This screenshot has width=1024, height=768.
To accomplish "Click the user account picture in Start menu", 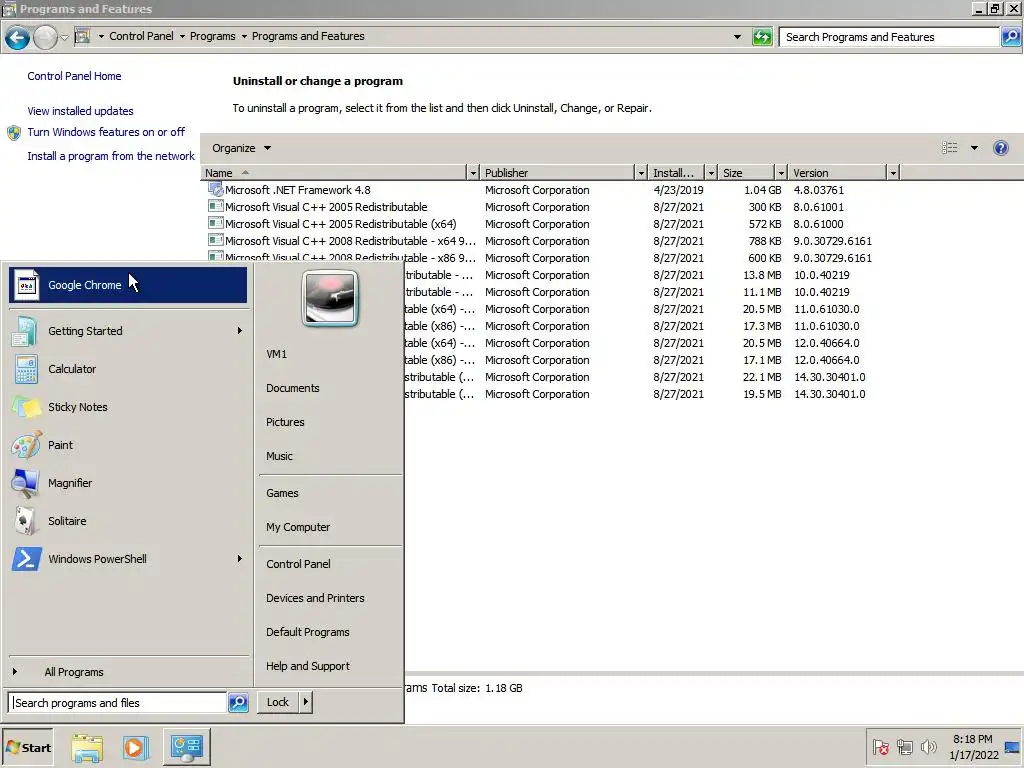I will [x=330, y=298].
